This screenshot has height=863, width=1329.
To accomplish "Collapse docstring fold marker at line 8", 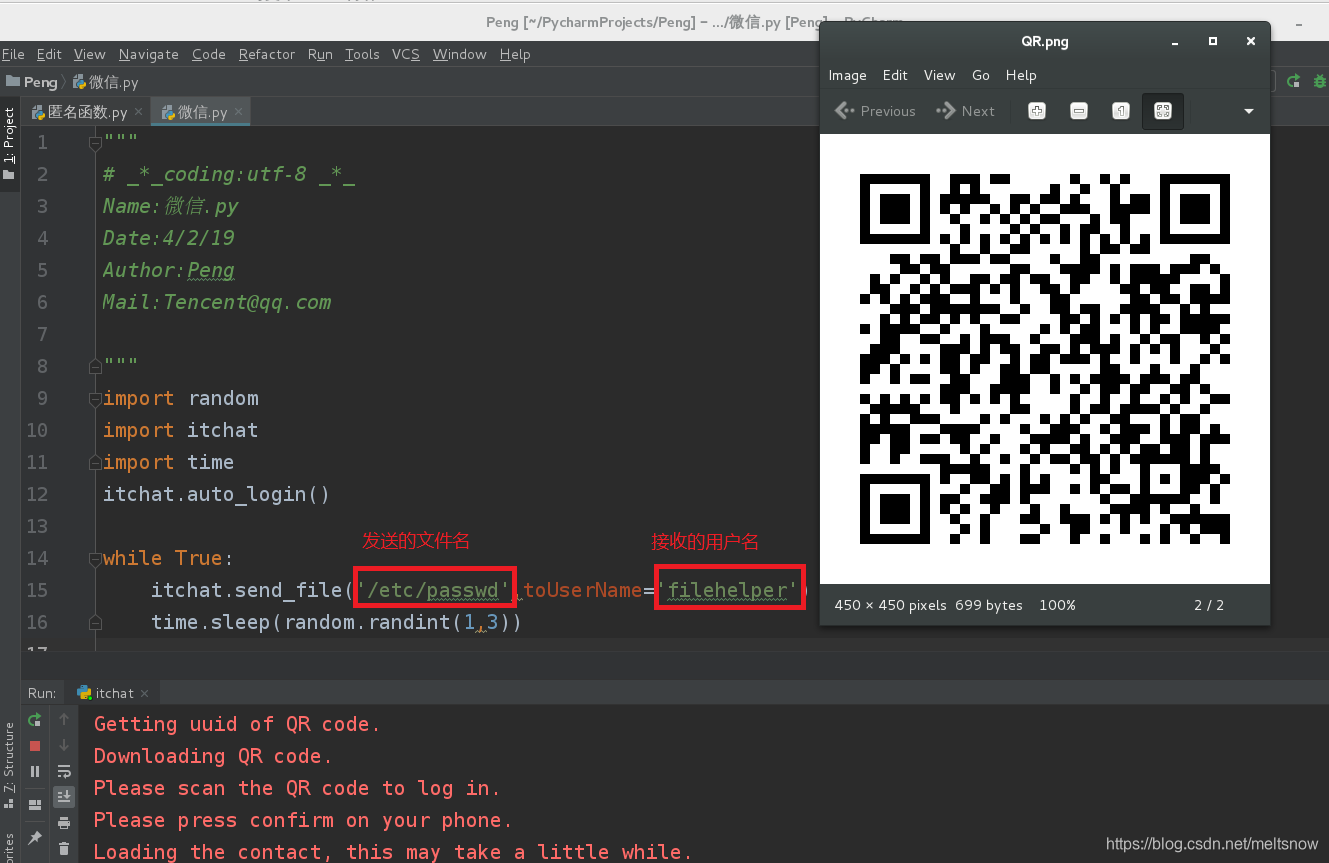I will point(95,366).
